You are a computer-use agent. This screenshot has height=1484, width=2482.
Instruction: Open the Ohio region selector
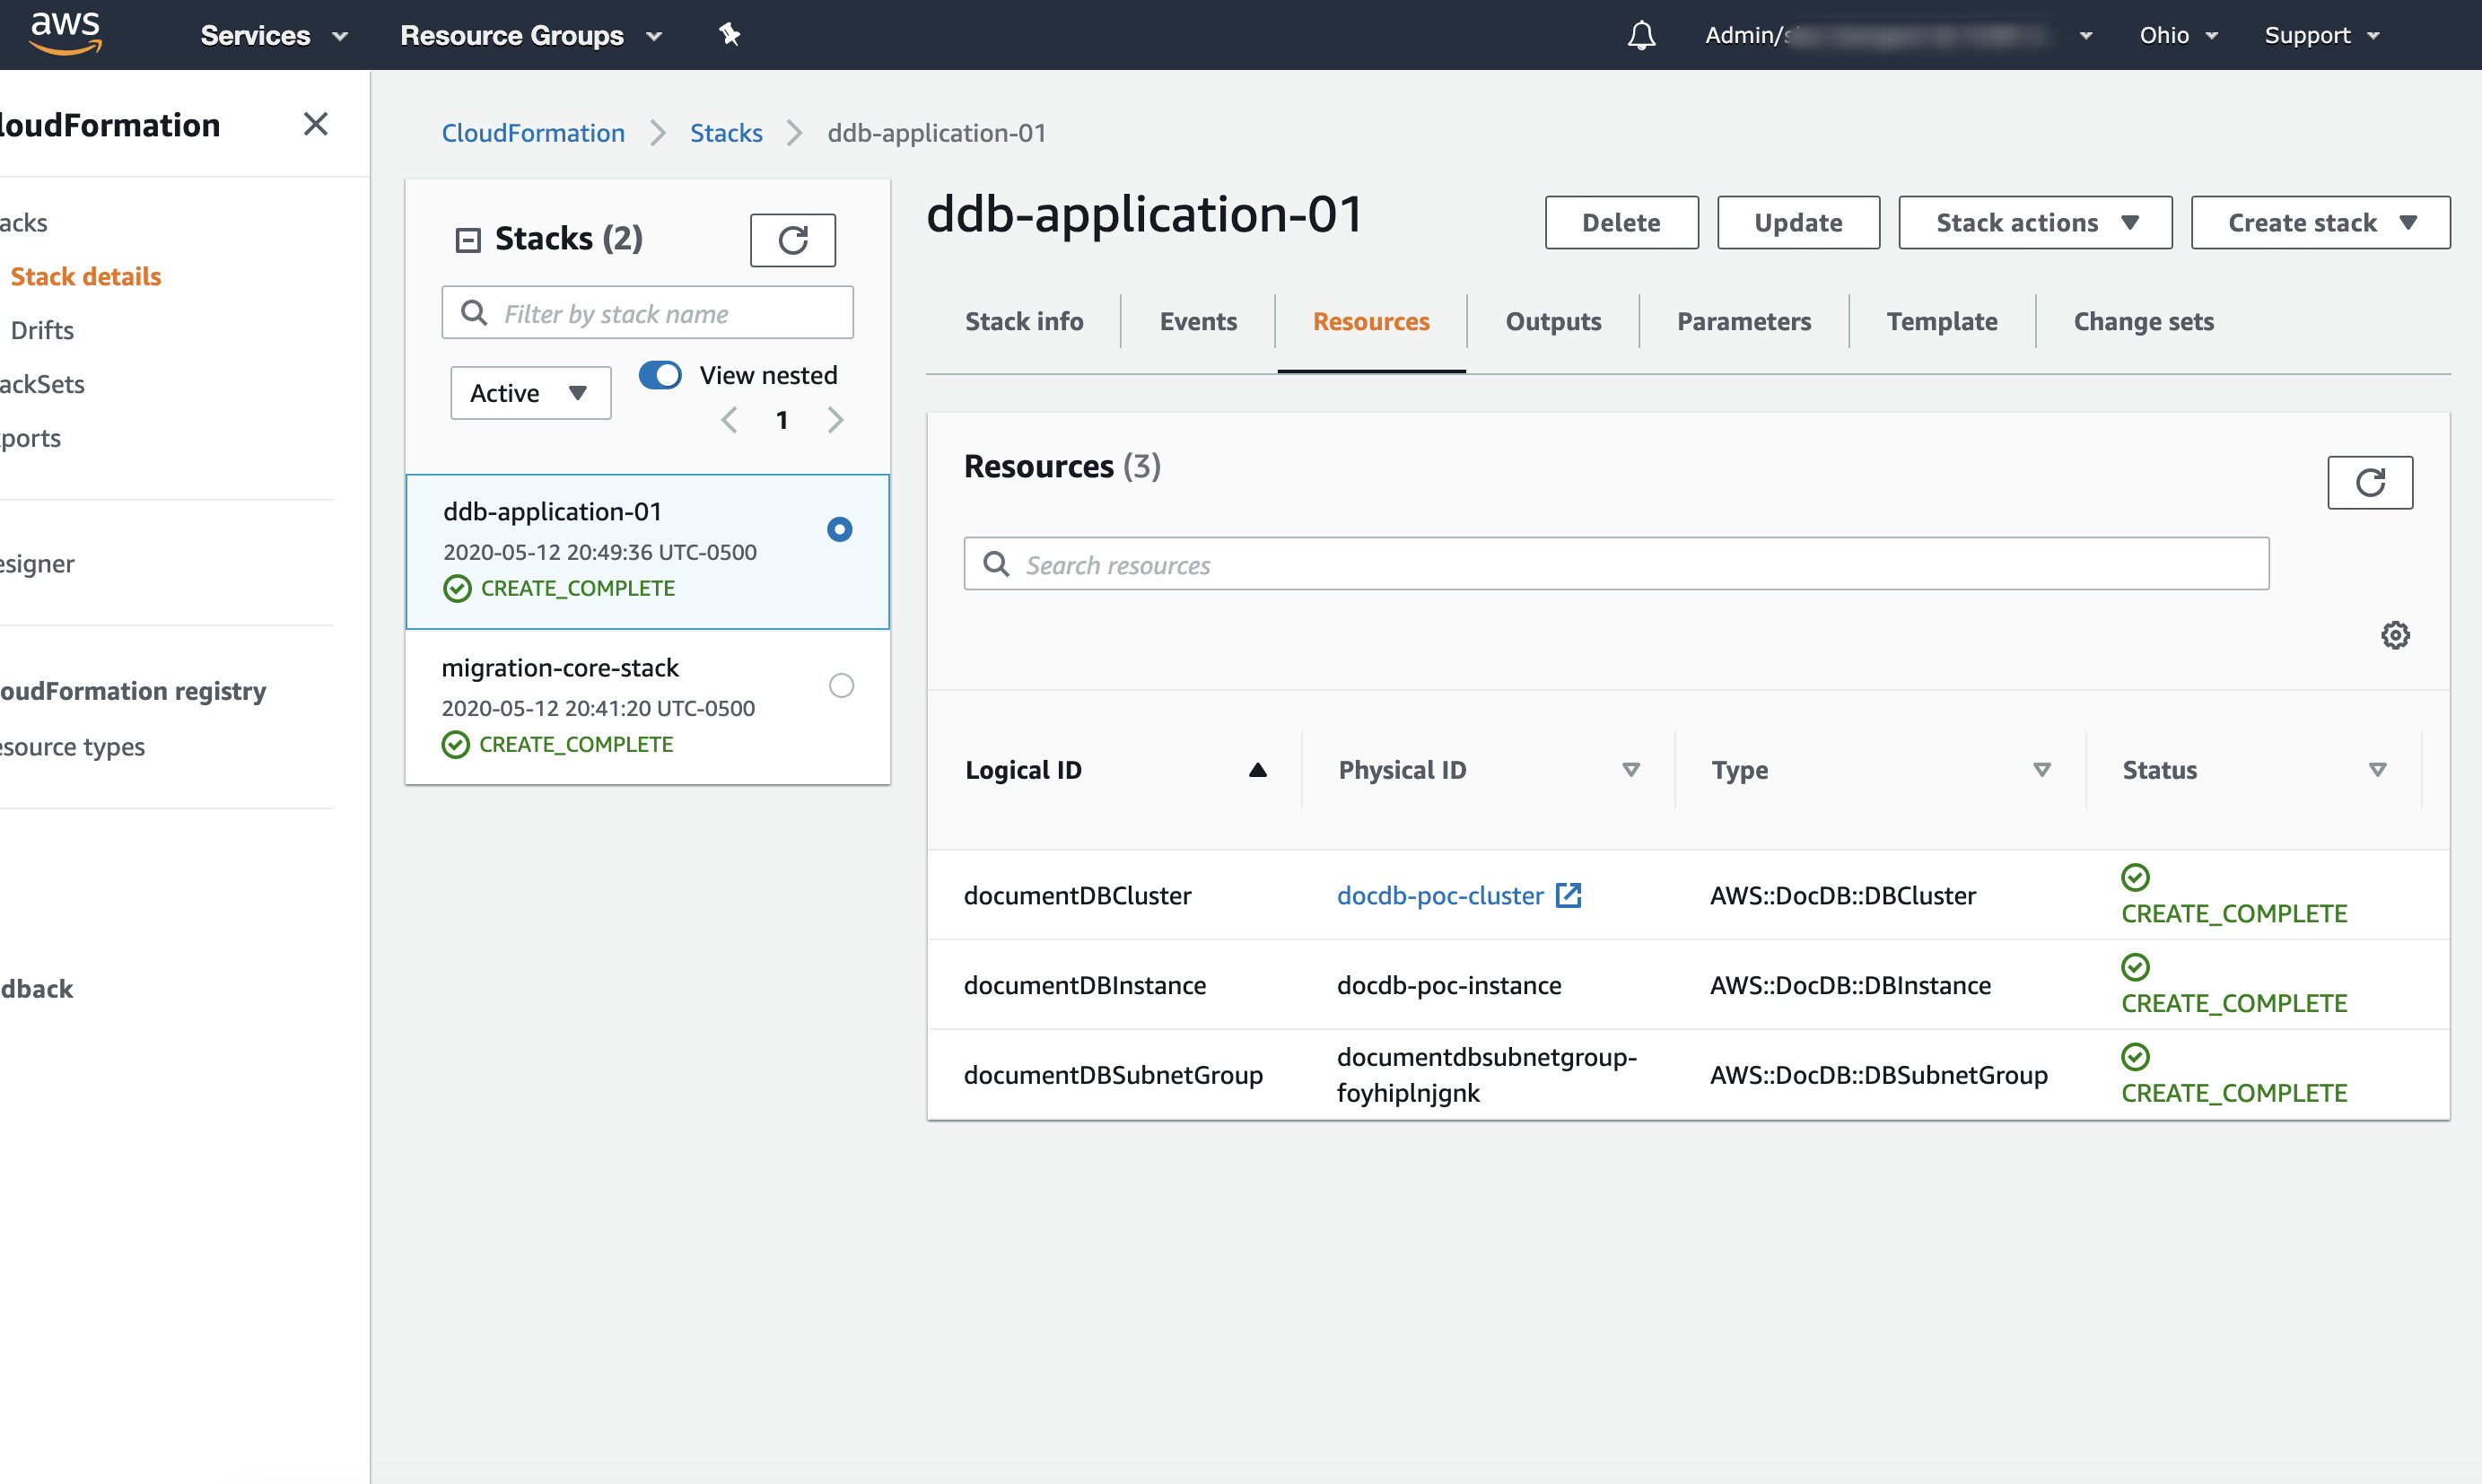(2178, 35)
